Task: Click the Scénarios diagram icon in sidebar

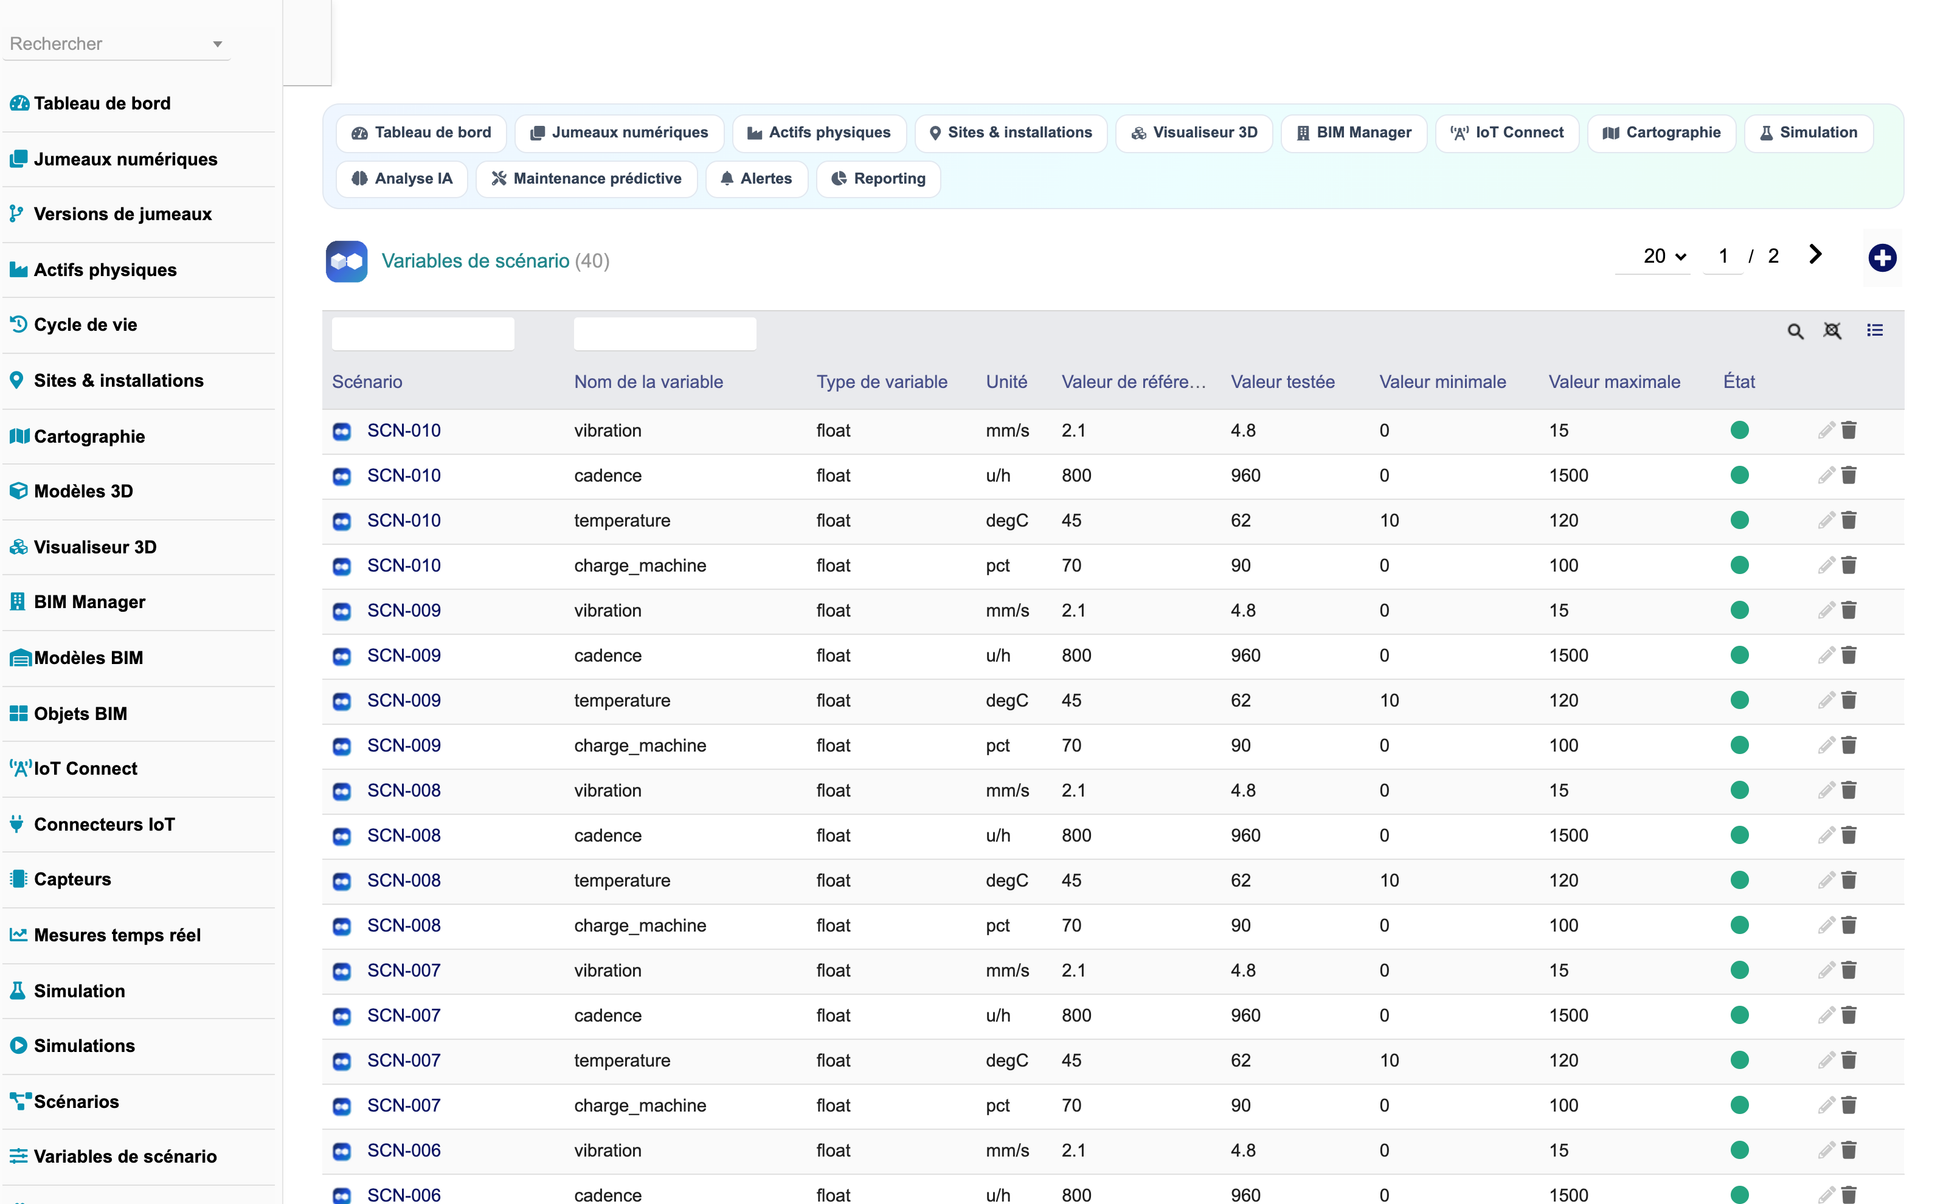Action: [19, 1101]
